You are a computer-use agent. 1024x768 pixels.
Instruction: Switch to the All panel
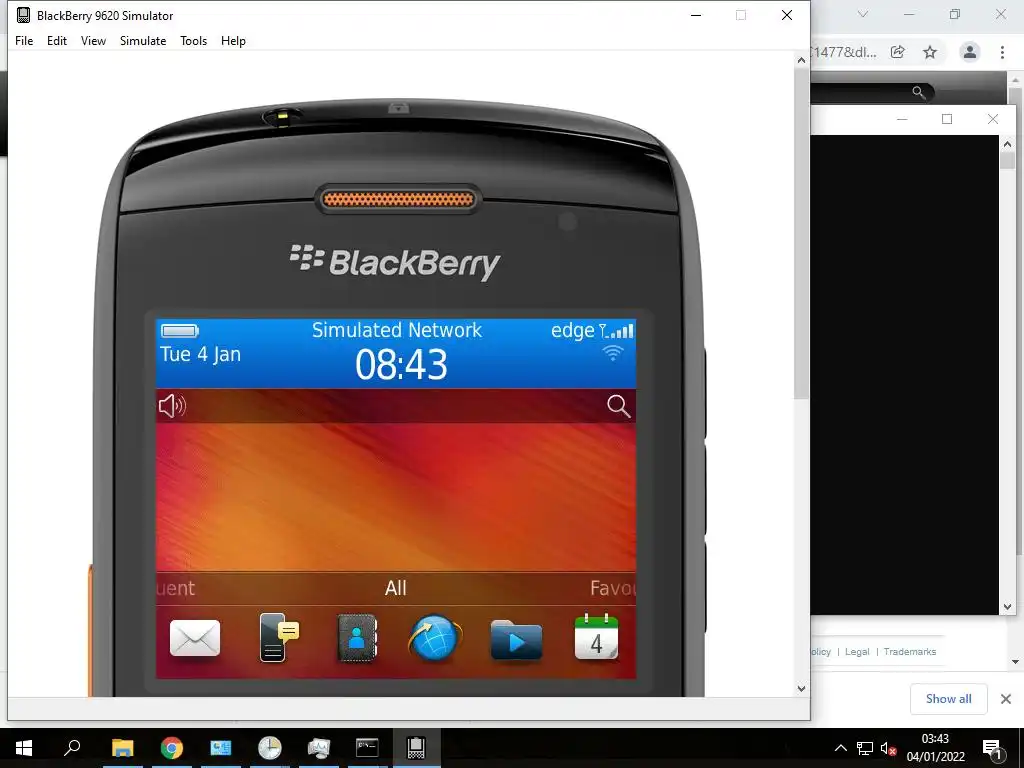point(396,588)
